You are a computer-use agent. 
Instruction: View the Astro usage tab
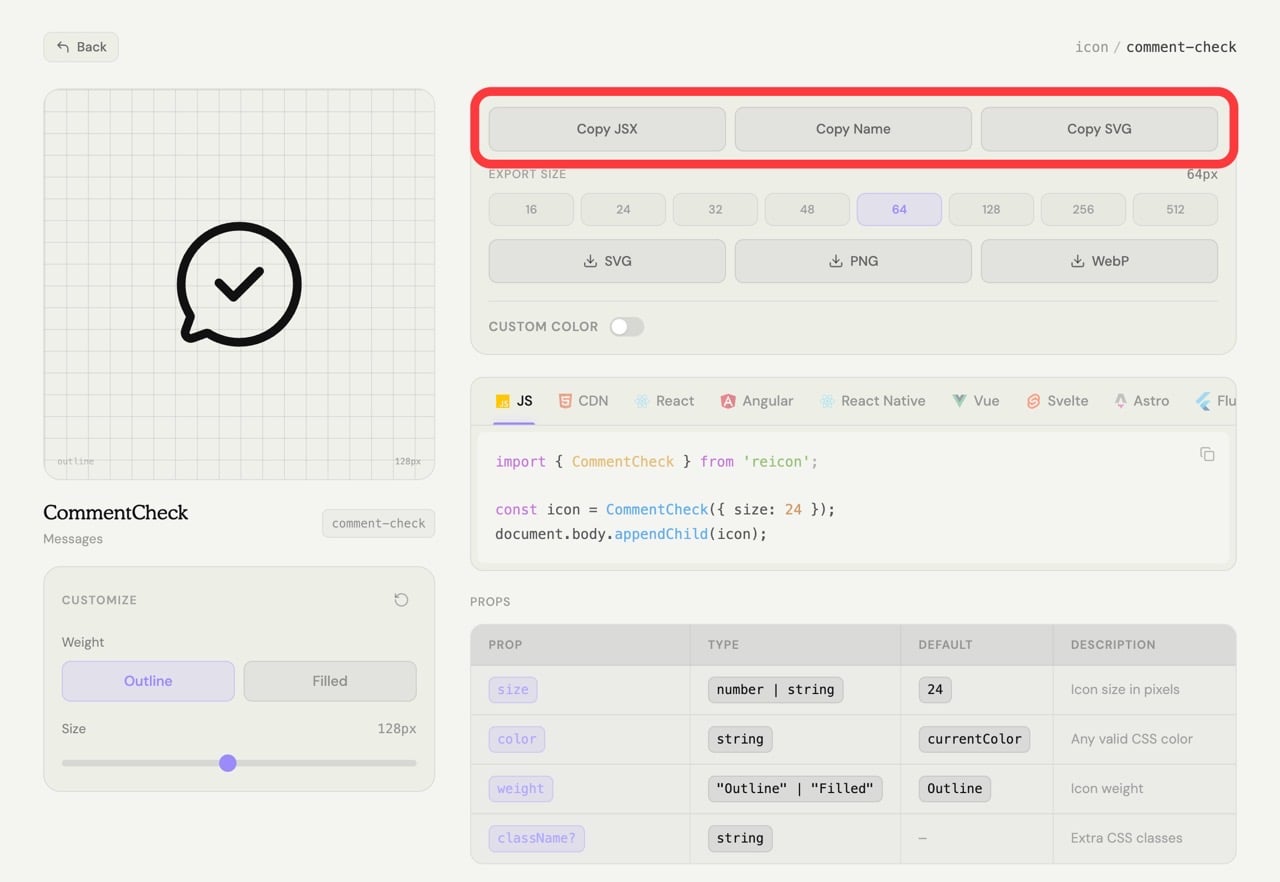tap(1141, 401)
